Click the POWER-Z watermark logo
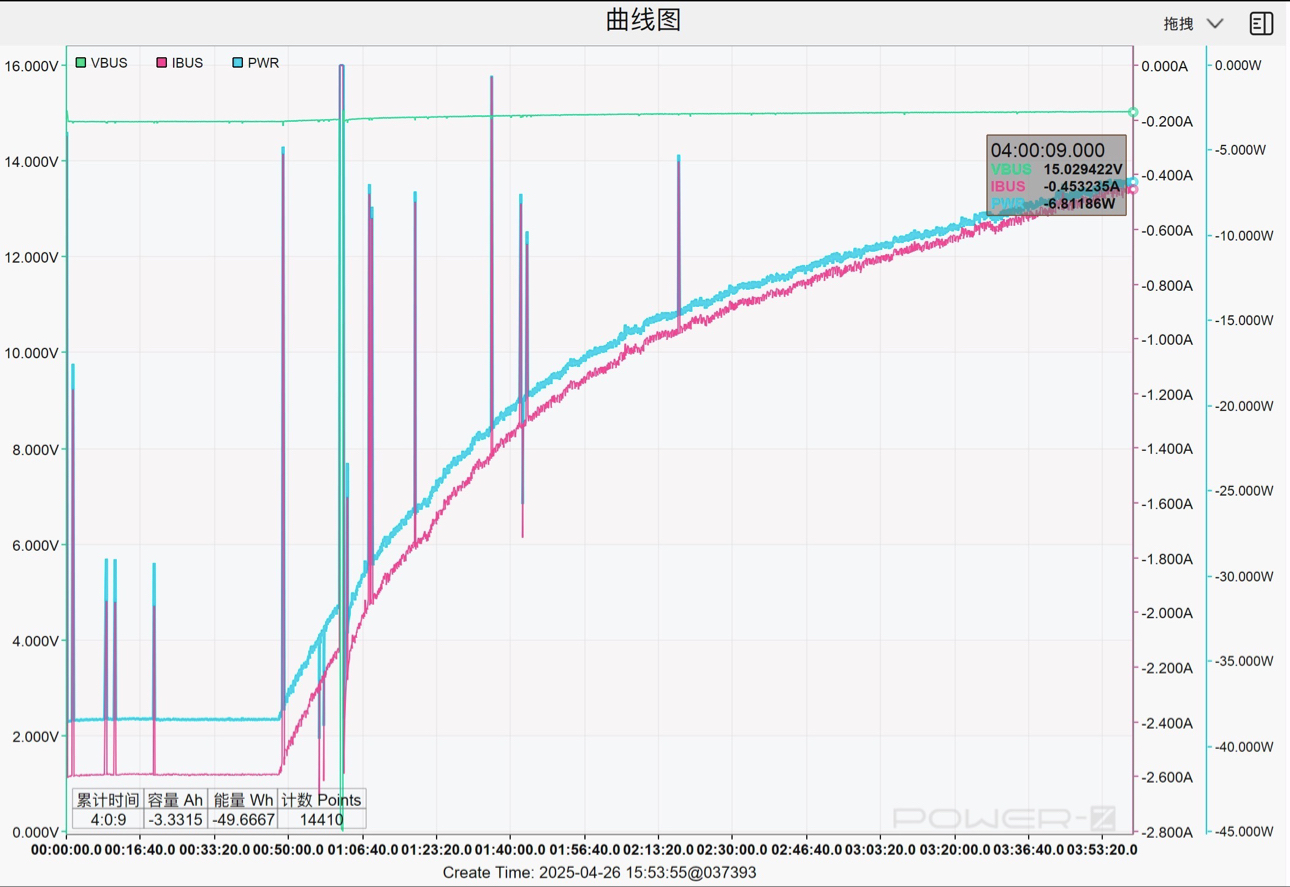1290x887 pixels. [x=1003, y=818]
